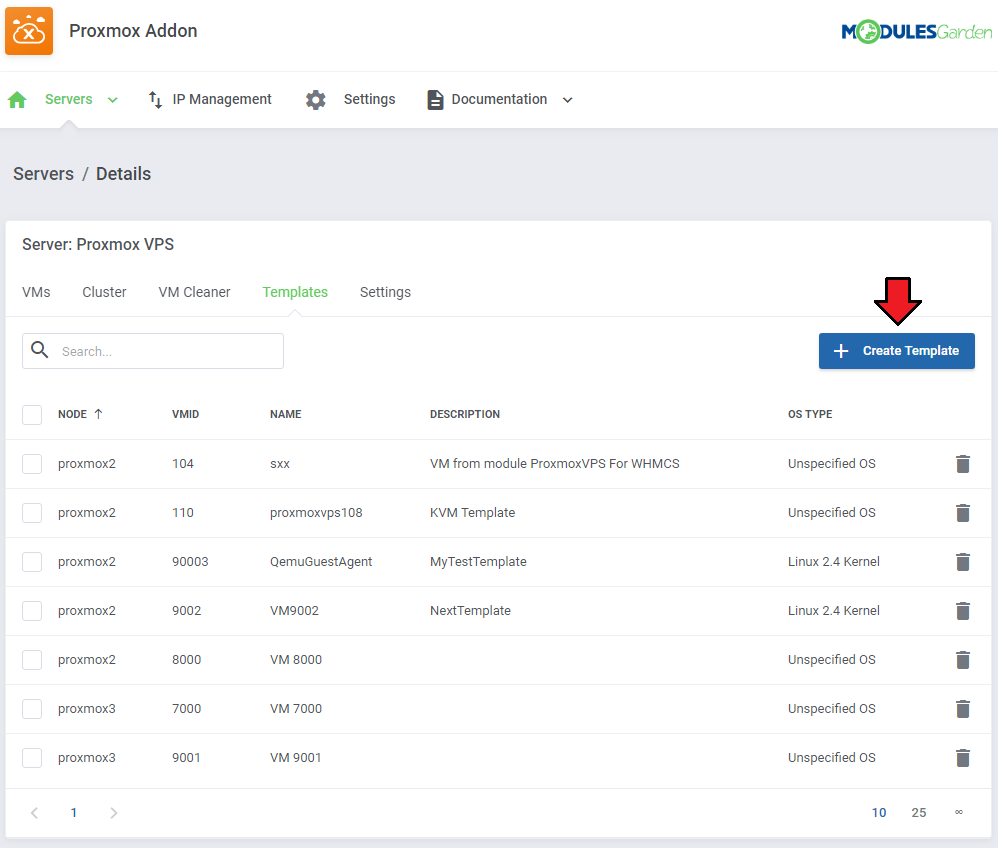Select the Templates tab

295,292
